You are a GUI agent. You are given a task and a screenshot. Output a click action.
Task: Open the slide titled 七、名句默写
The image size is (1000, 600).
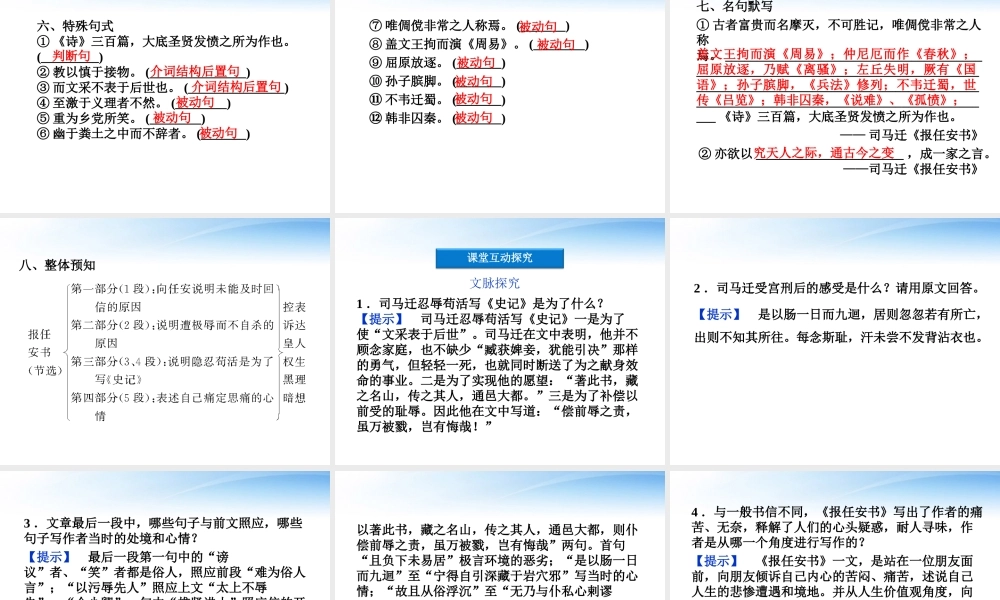[x=835, y=106]
